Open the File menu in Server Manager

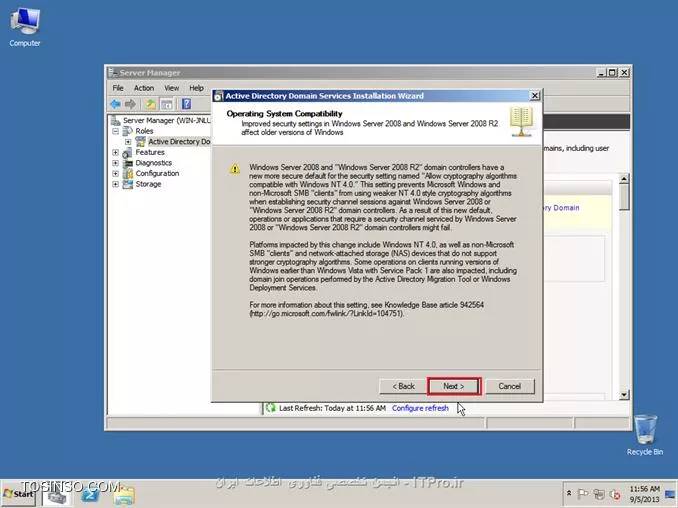coord(118,88)
